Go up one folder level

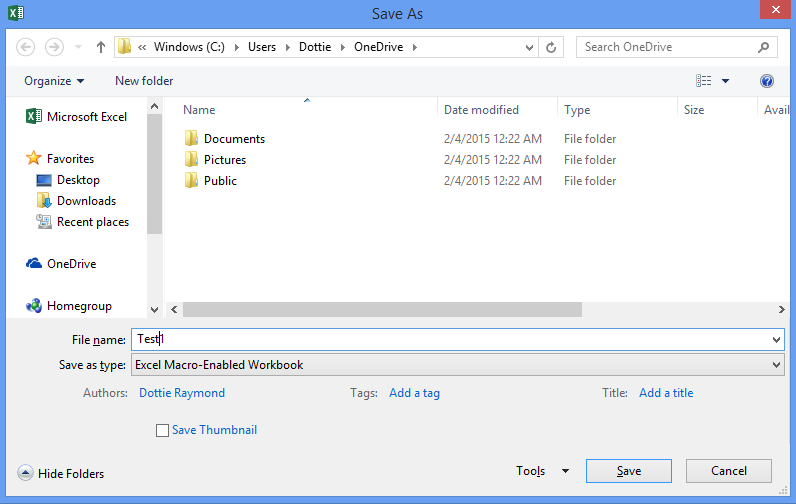point(101,47)
